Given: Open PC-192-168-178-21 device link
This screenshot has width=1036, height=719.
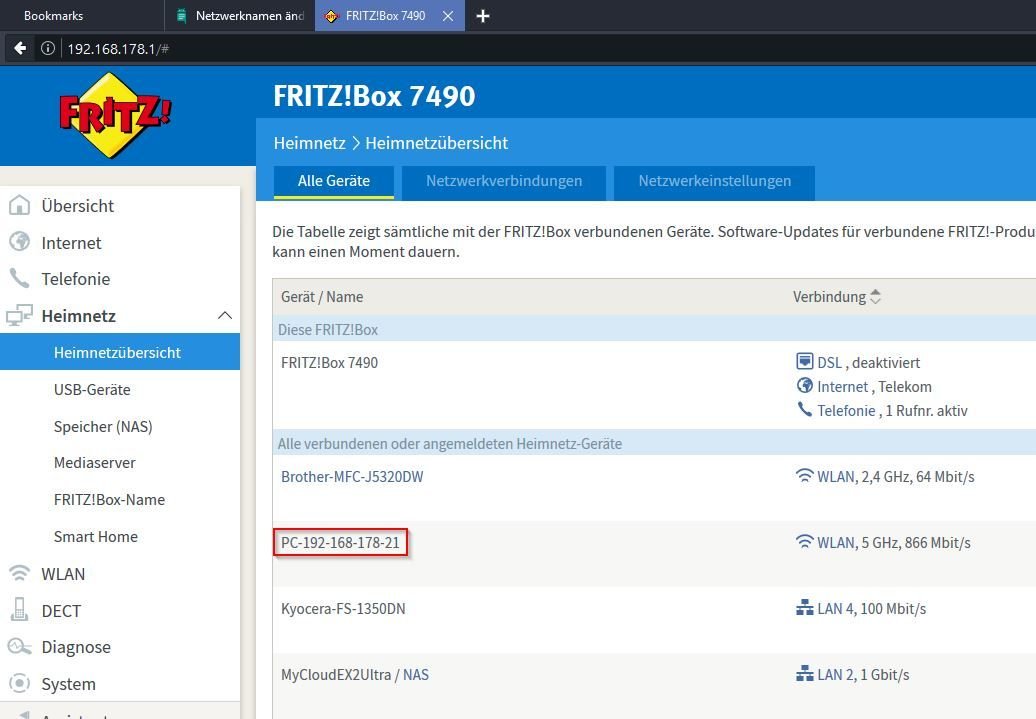Looking at the screenshot, I should coord(340,543).
